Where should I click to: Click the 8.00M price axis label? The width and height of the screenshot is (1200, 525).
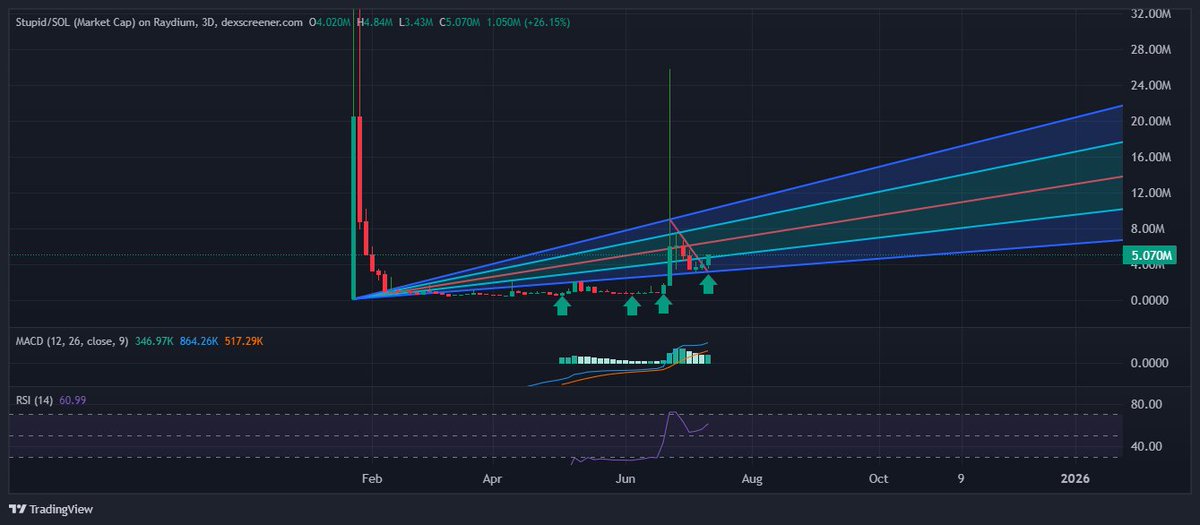coord(1149,229)
